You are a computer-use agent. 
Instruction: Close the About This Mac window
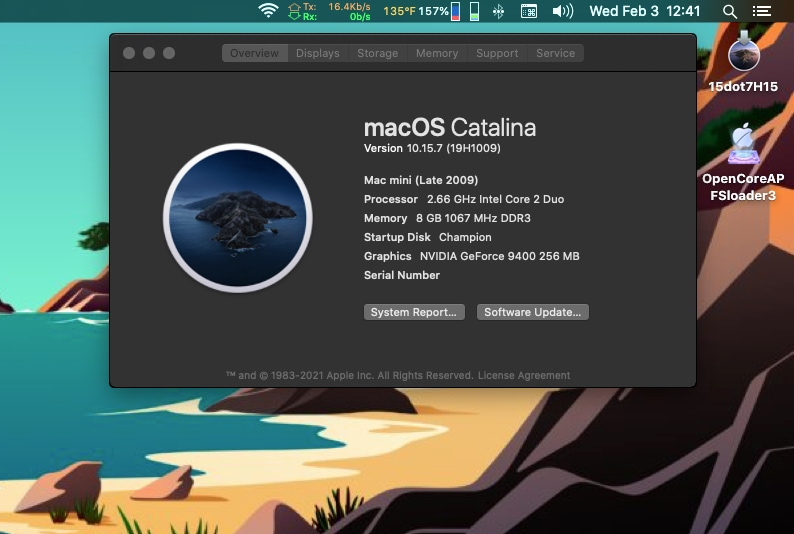click(129, 53)
